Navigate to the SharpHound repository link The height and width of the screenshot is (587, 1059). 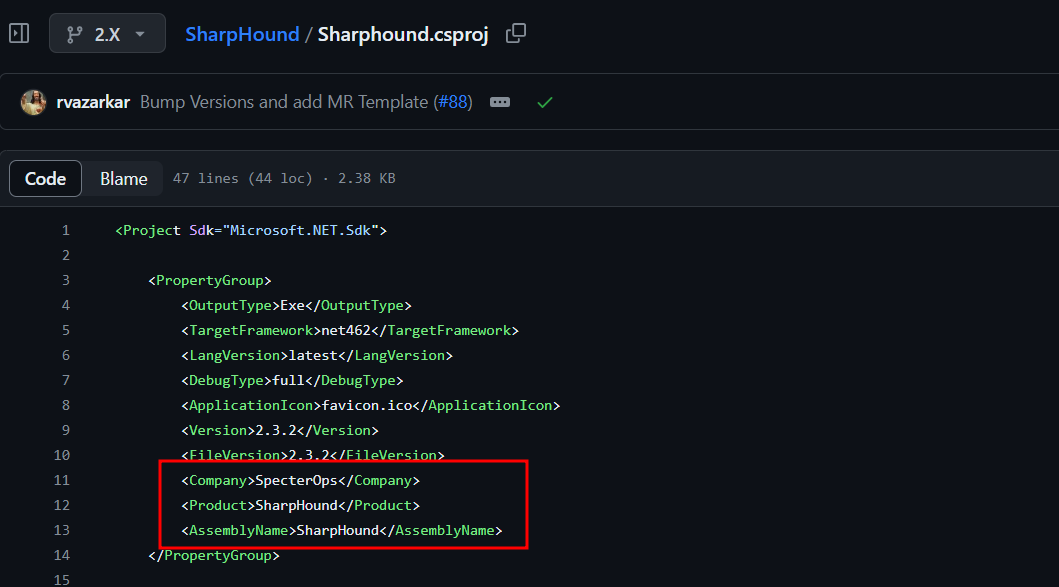click(x=242, y=33)
